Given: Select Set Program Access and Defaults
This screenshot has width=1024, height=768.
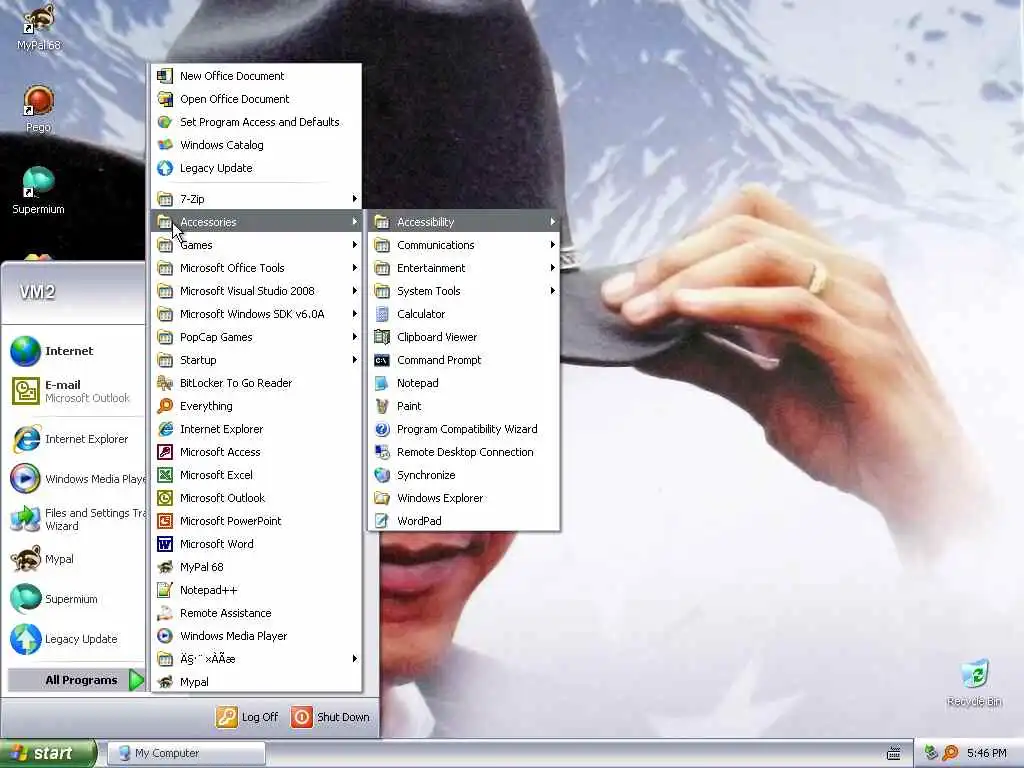Looking at the screenshot, I should (x=256, y=122).
